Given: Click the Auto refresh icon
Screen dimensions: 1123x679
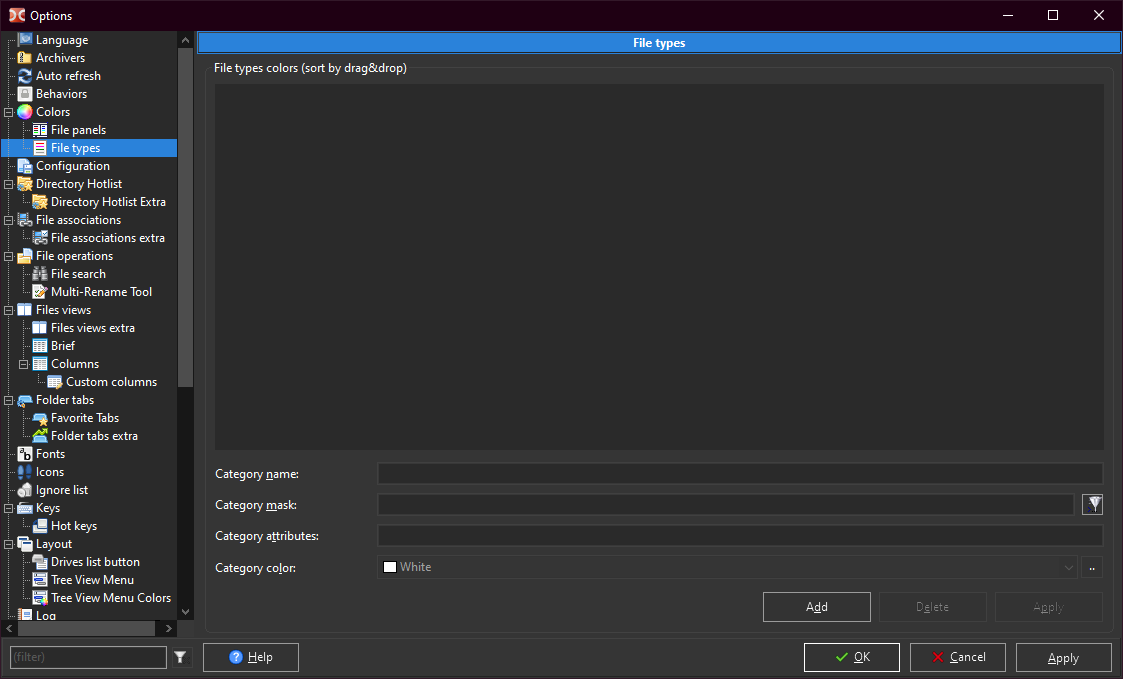Looking at the screenshot, I should (x=25, y=76).
